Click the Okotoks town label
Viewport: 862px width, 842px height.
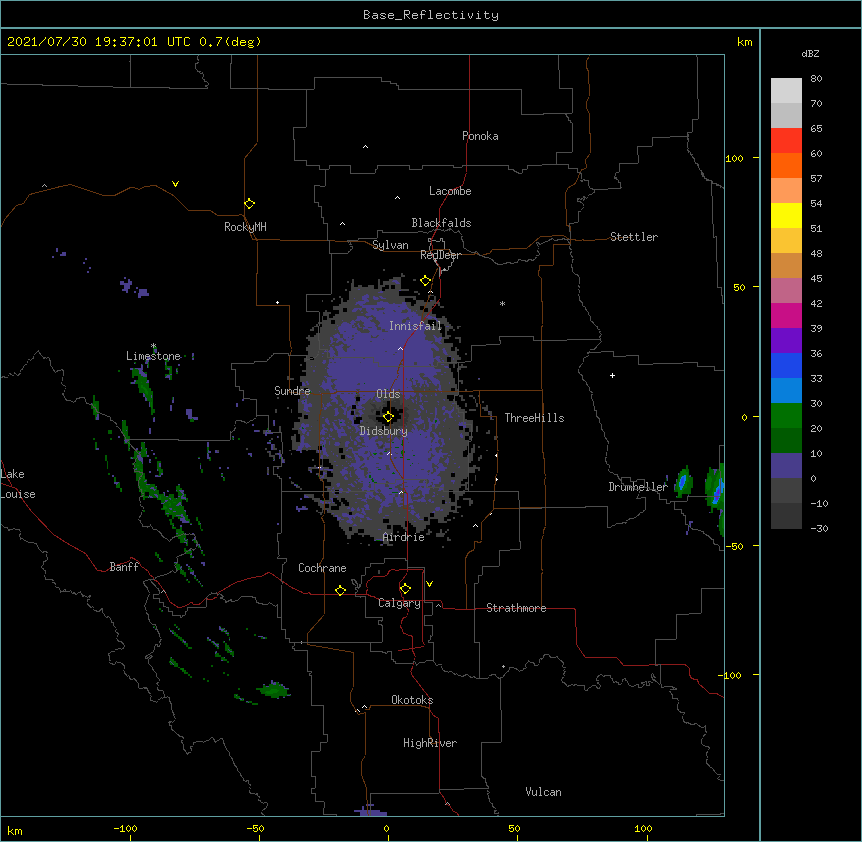click(412, 700)
